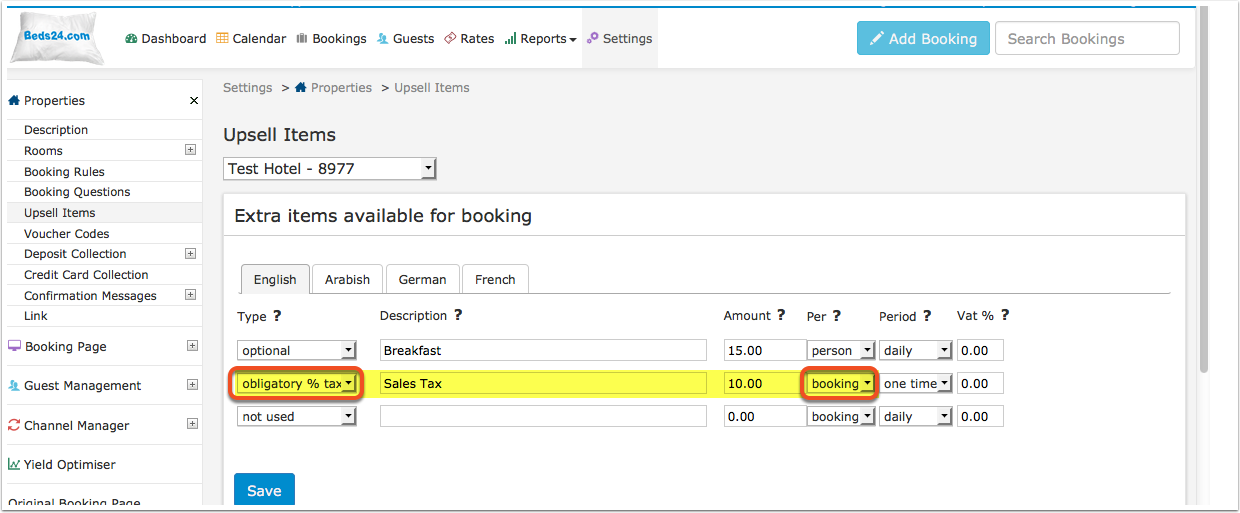Click the Per help question mark
Screen dimensions: 1240x513
pos(836,316)
